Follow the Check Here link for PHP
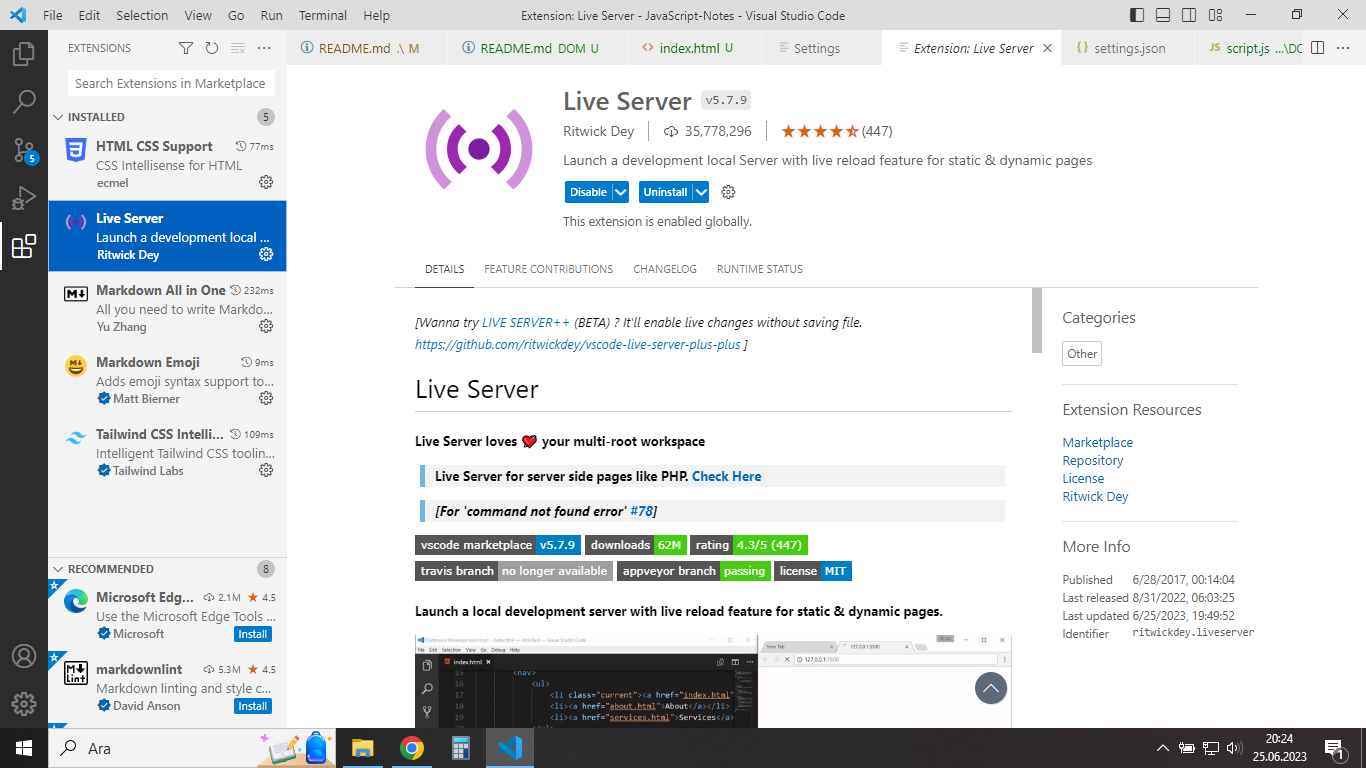 (726, 477)
